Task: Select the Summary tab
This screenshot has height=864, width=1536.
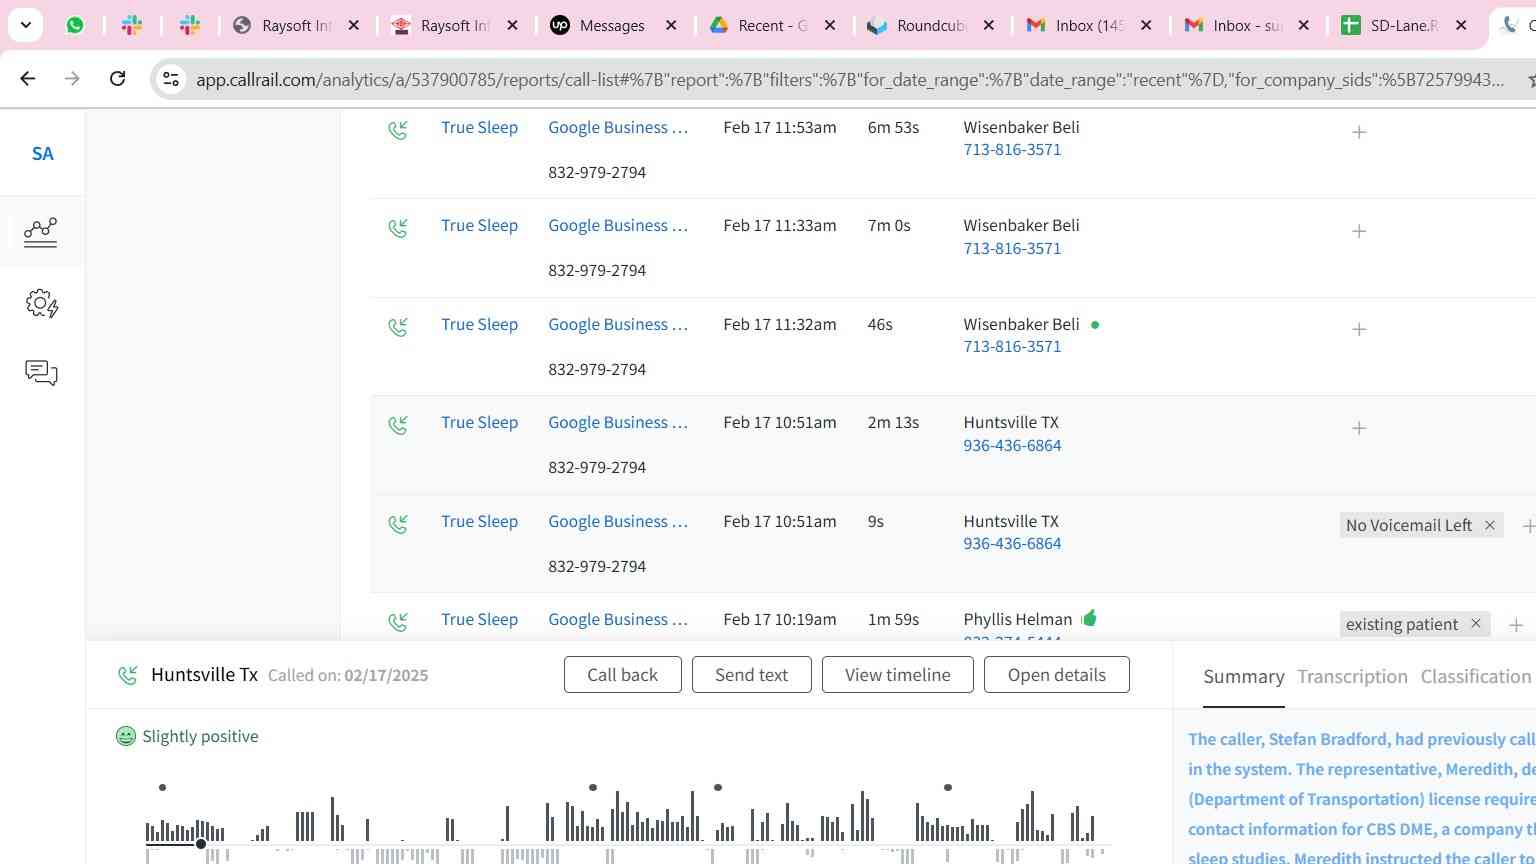Action: click(1243, 677)
